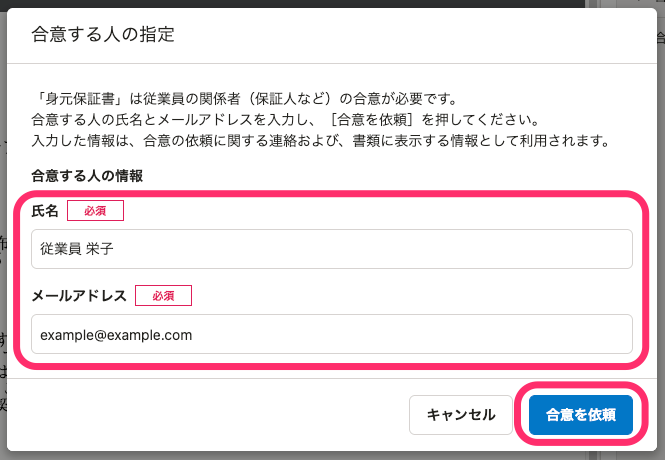Click the bracketed [合意を依頼] text in the instructions
Image resolution: width=665 pixels, height=460 pixels.
coord(372,120)
